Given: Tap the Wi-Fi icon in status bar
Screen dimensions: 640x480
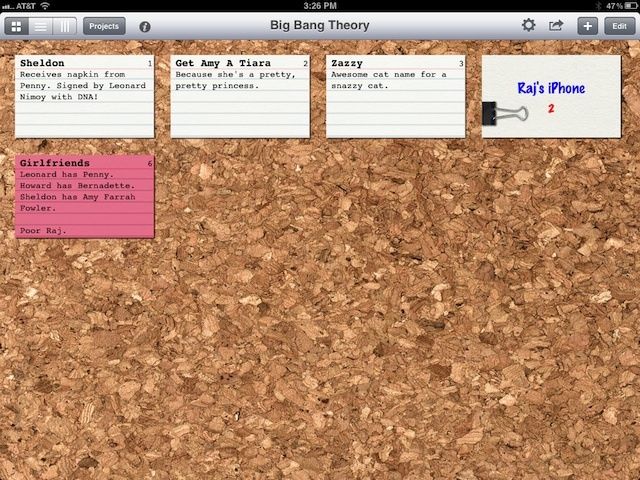Looking at the screenshot, I should [x=45, y=6].
